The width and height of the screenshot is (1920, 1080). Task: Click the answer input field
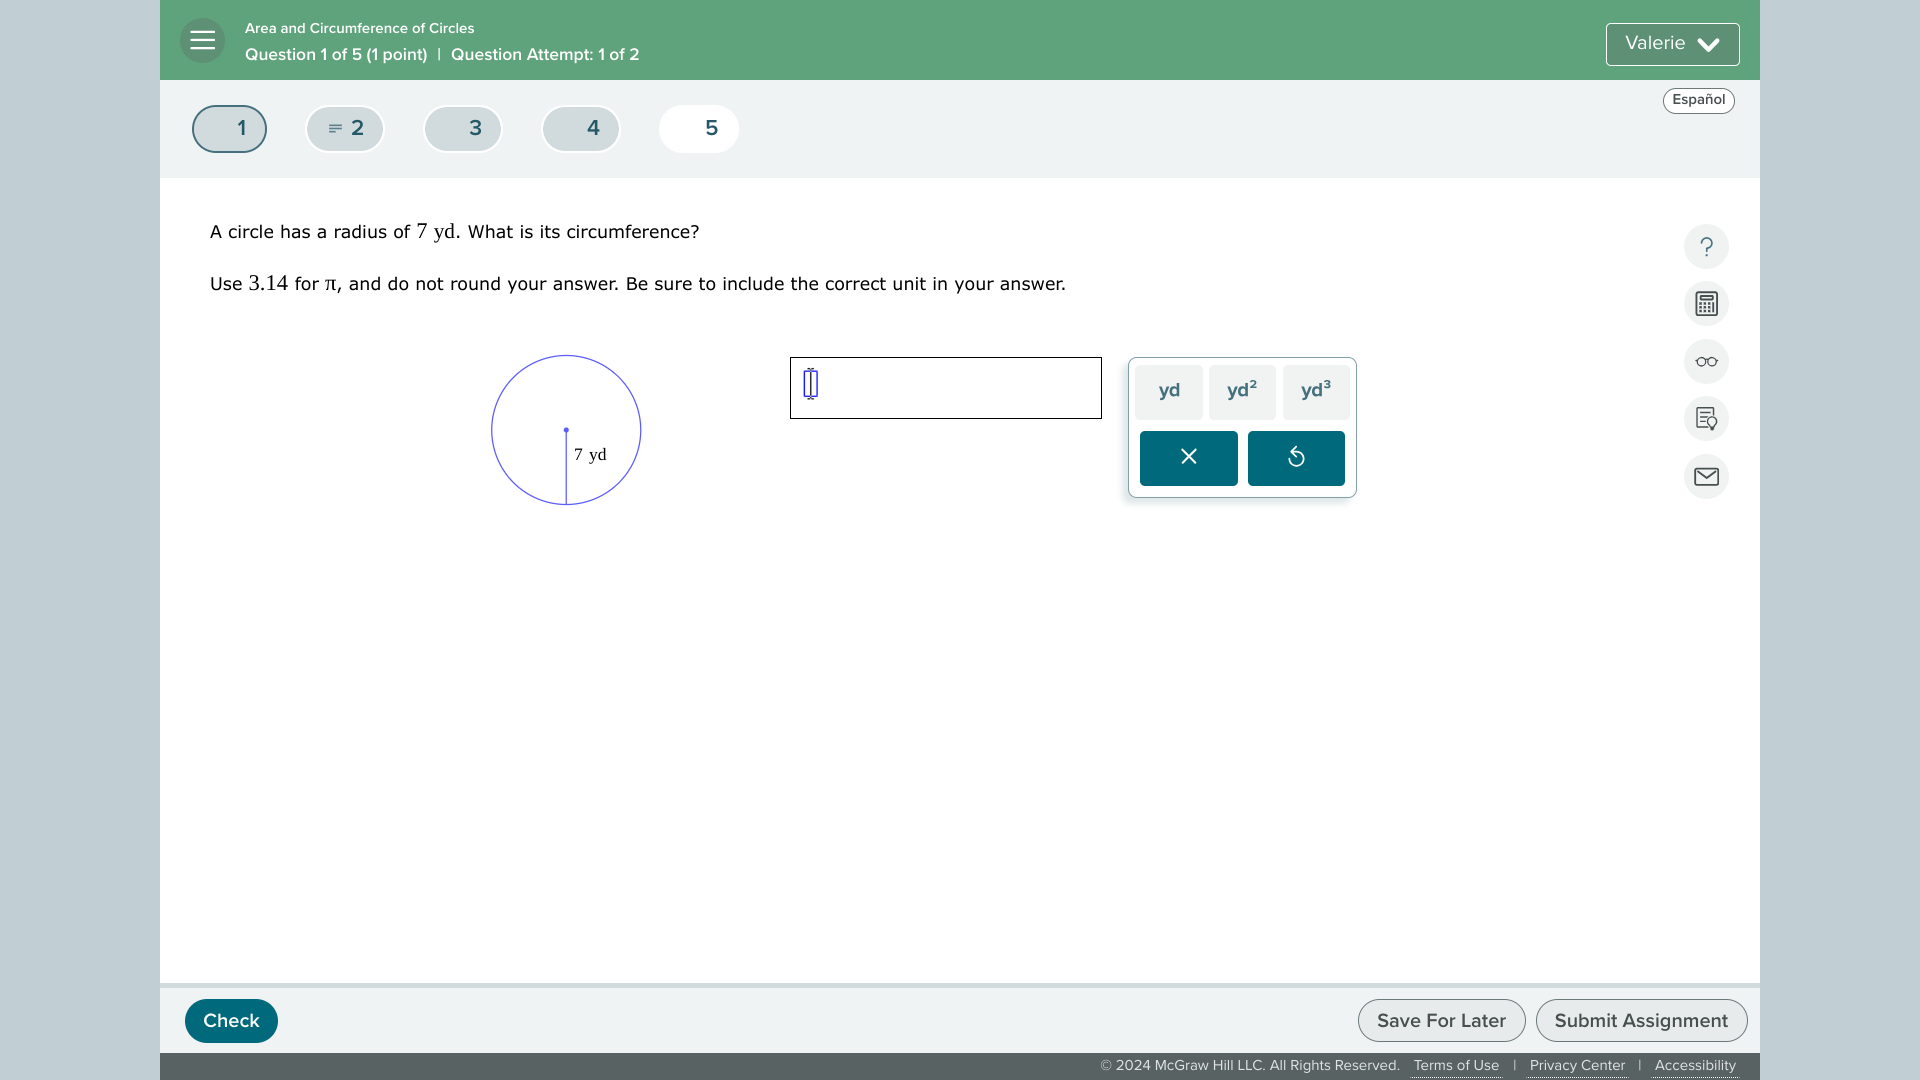click(945, 386)
